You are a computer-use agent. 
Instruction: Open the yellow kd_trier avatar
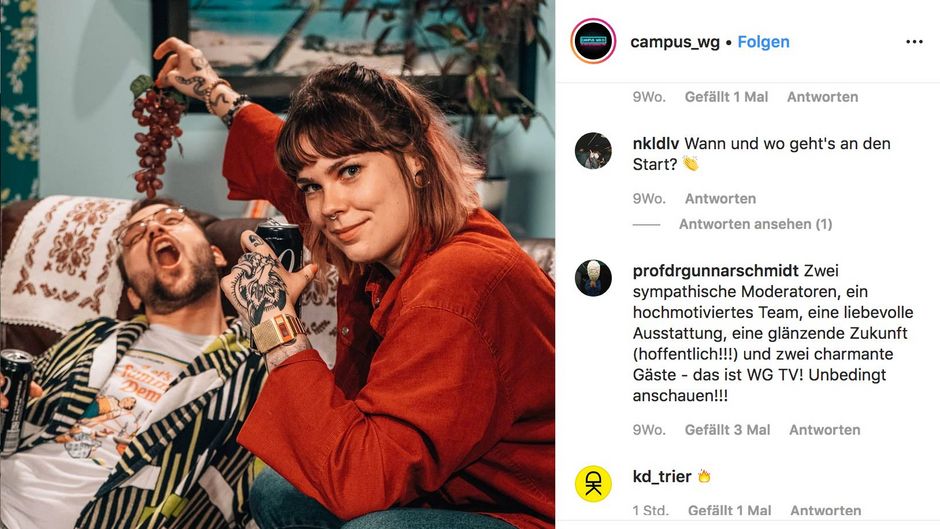(593, 483)
